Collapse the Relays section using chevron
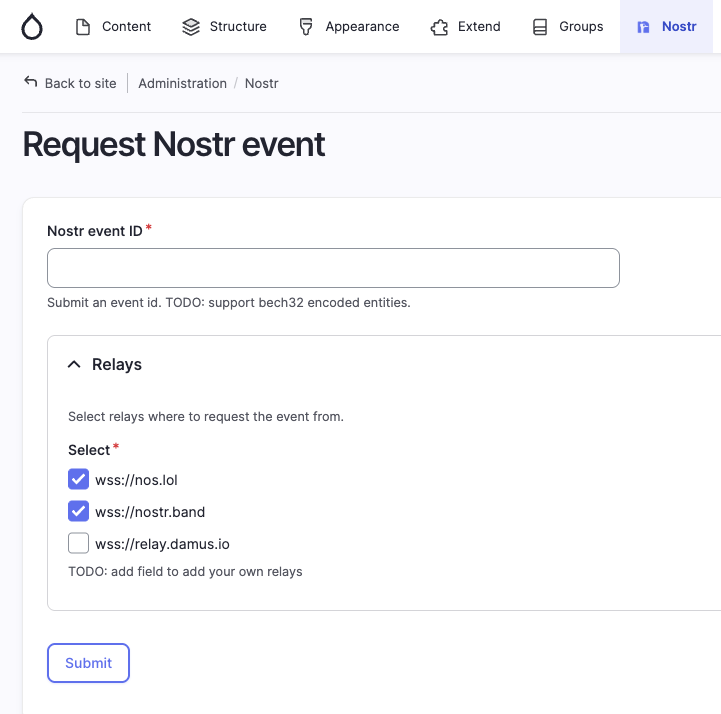The image size is (721, 714). [x=74, y=365]
